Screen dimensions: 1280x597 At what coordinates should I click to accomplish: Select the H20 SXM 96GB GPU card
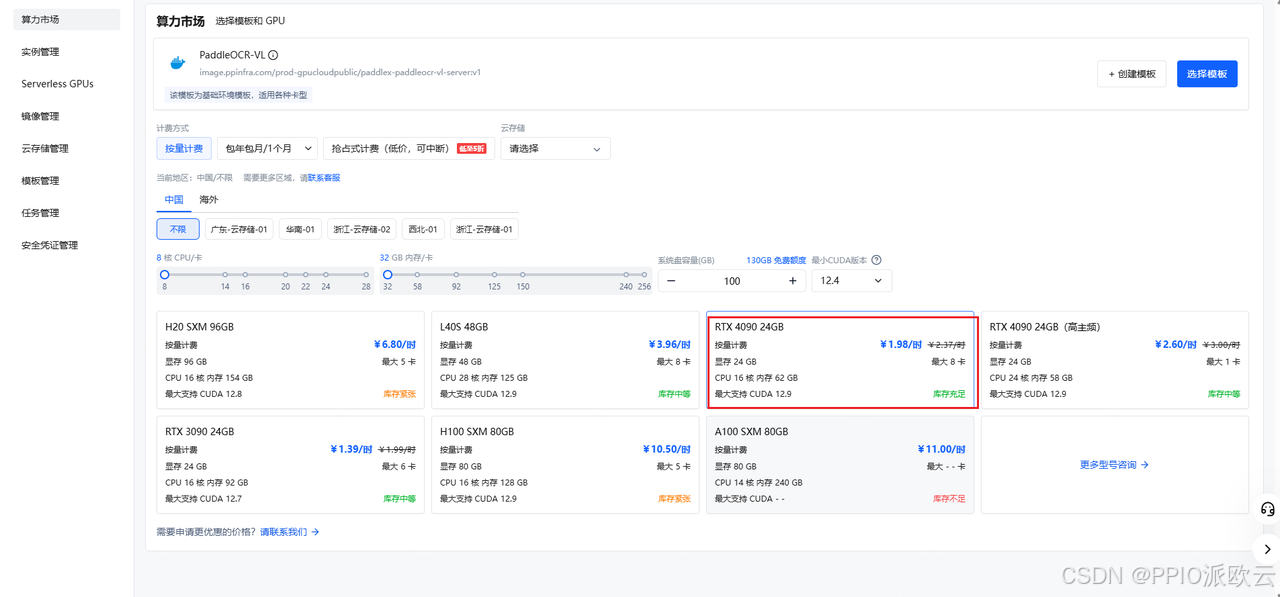click(290, 360)
